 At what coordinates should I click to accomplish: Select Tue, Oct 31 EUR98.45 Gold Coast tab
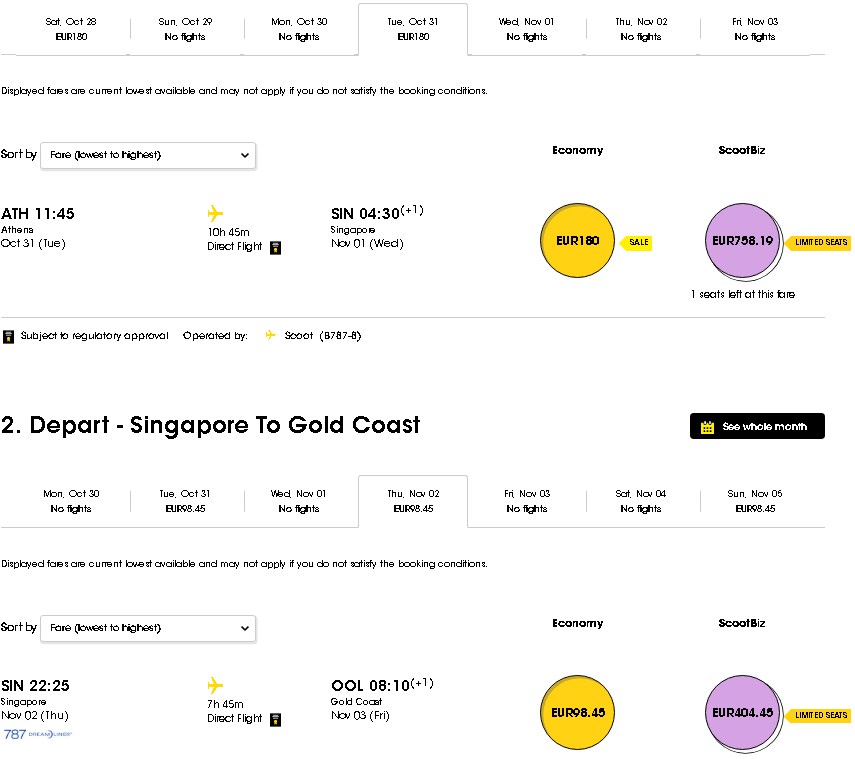pos(185,501)
